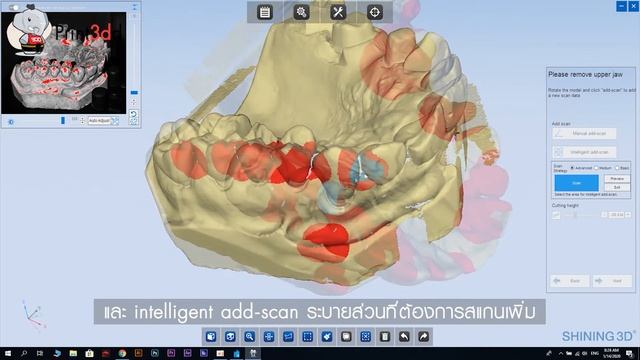Click the Exit button below Preview

[x=617, y=187]
